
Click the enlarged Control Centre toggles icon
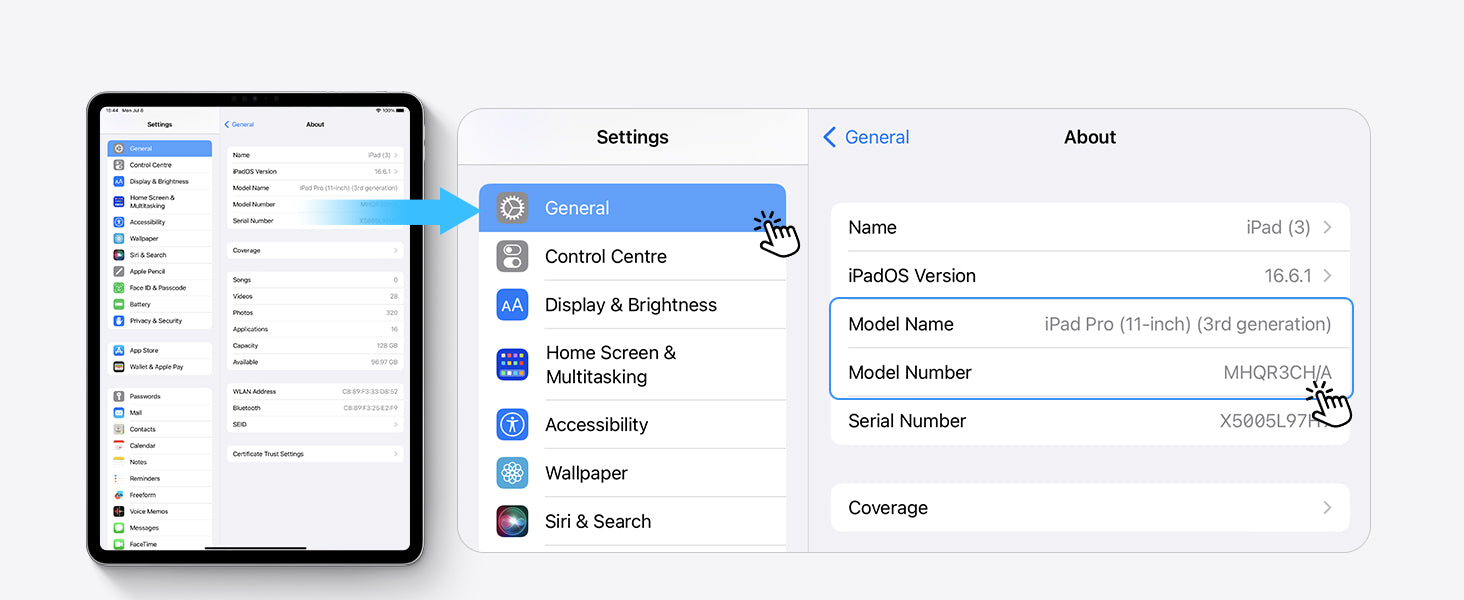coord(512,256)
